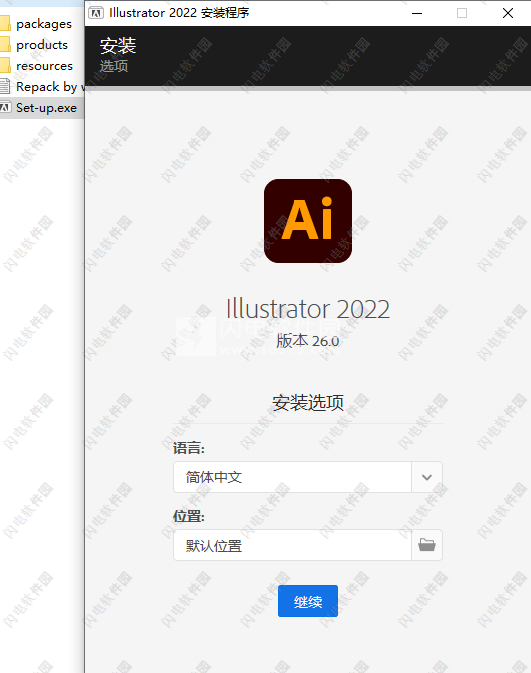Viewport: 531px width, 673px height.
Task: Select the products folder in Explorer
Action: tap(42, 45)
